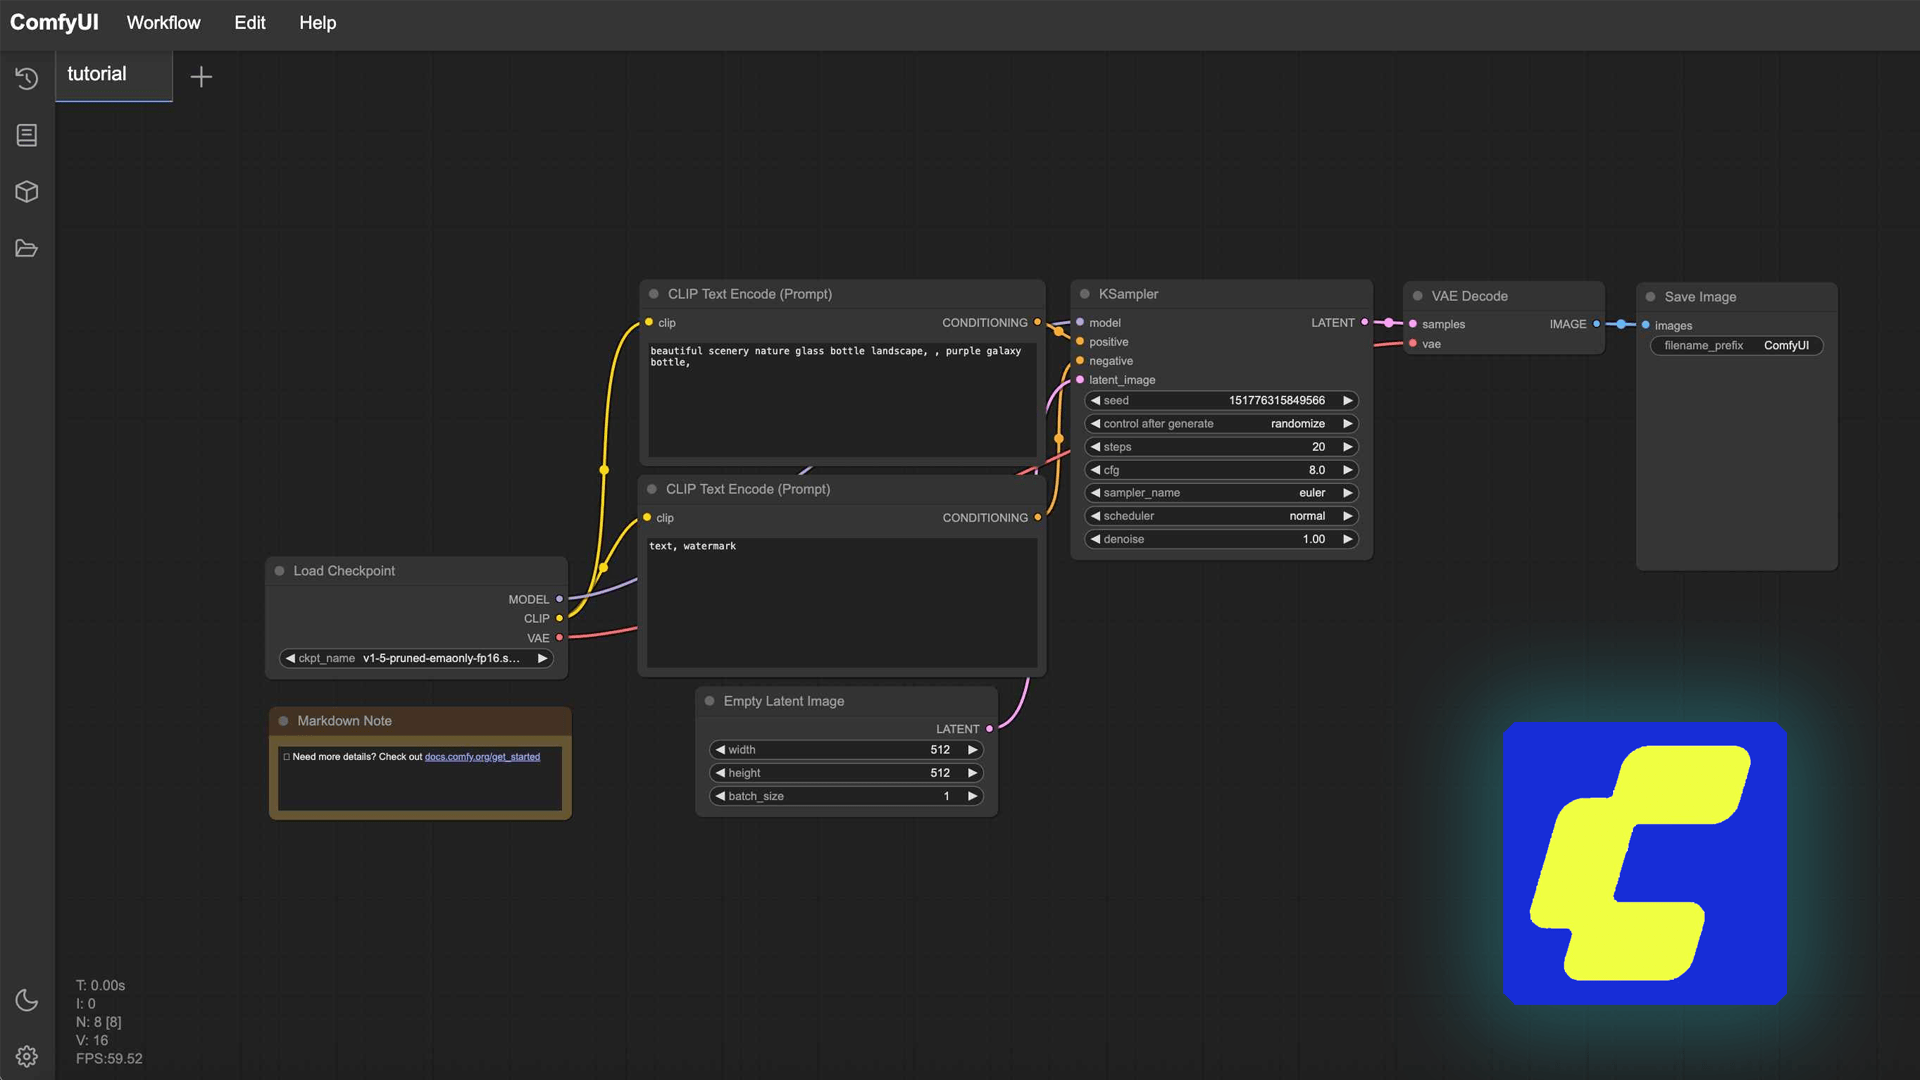Image resolution: width=1920 pixels, height=1080 pixels.
Task: Collapse the Load Checkpoint node dot
Action: point(280,571)
